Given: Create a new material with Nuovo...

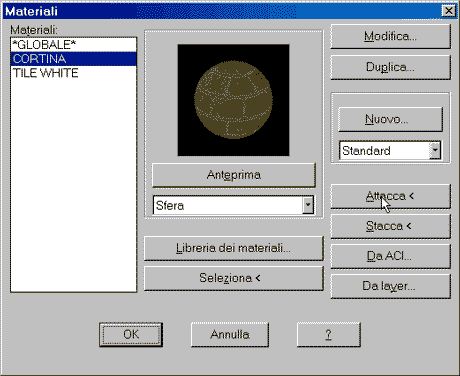Looking at the screenshot, I should point(390,119).
